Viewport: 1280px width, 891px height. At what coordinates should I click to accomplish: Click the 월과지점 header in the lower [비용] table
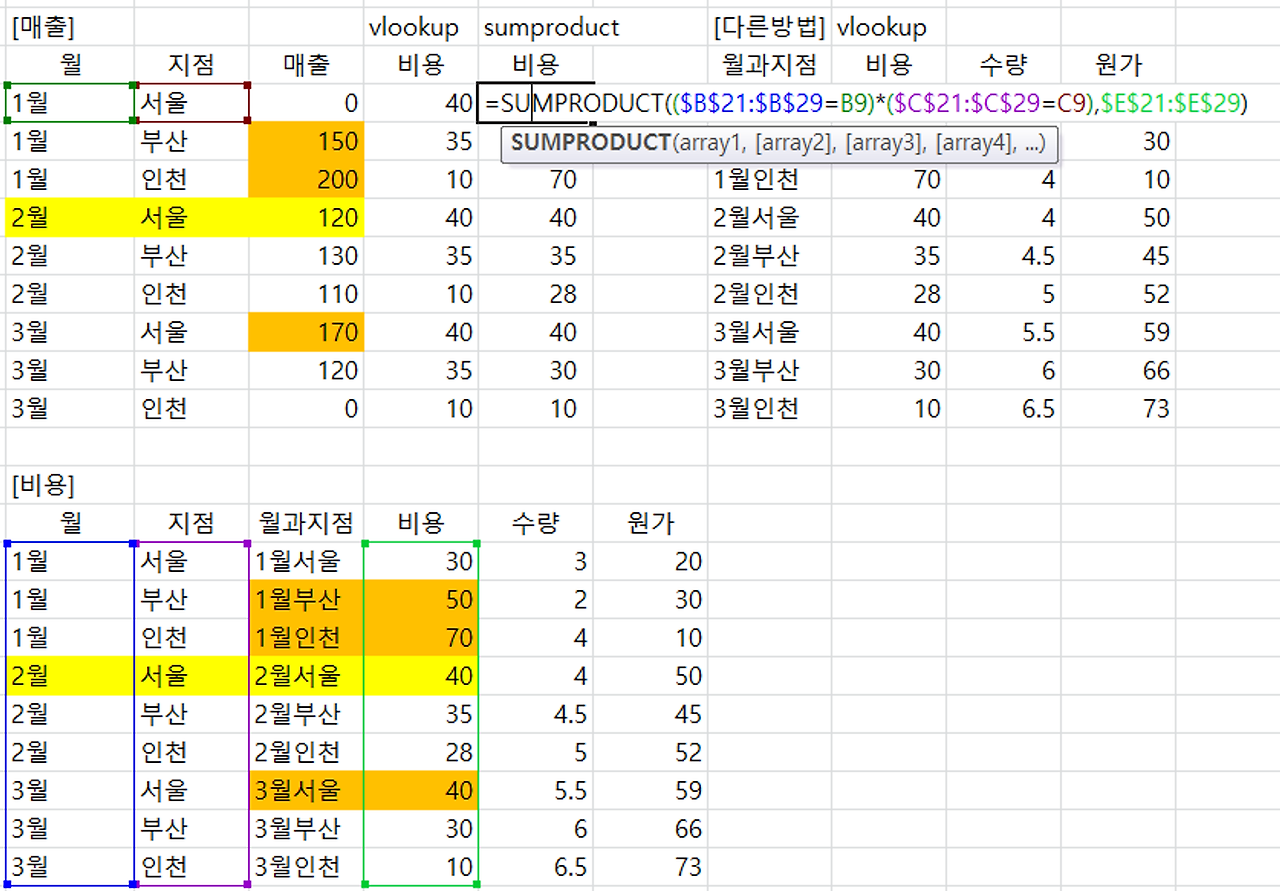(x=307, y=523)
